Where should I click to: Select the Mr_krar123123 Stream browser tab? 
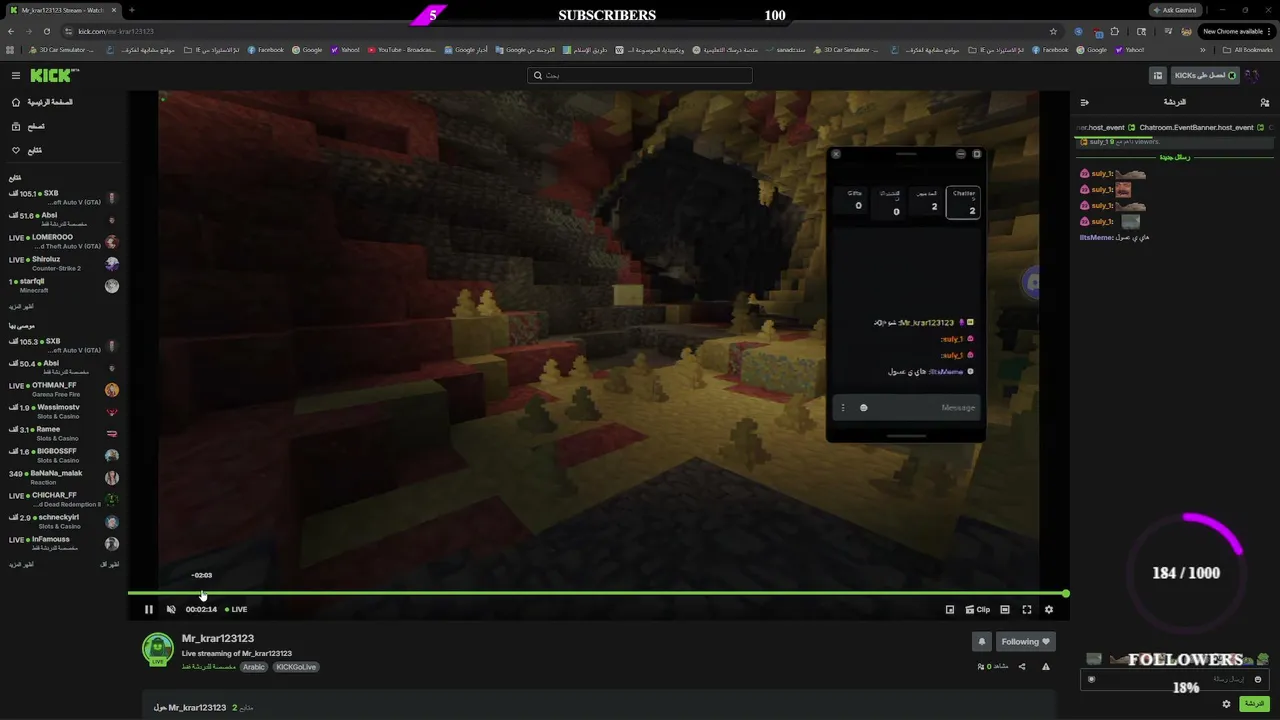(x=63, y=10)
